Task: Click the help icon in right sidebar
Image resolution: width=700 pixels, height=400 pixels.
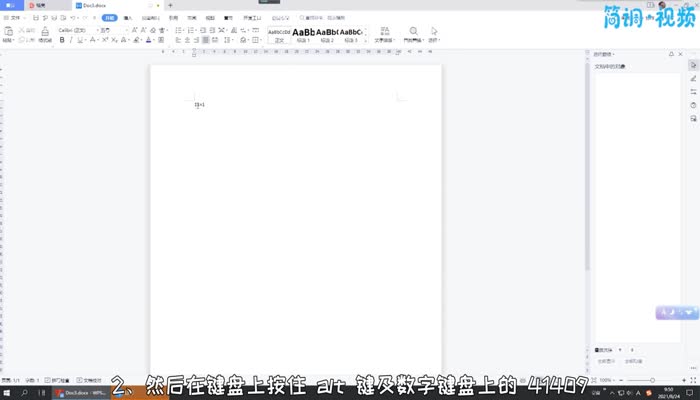Action: pos(693,105)
